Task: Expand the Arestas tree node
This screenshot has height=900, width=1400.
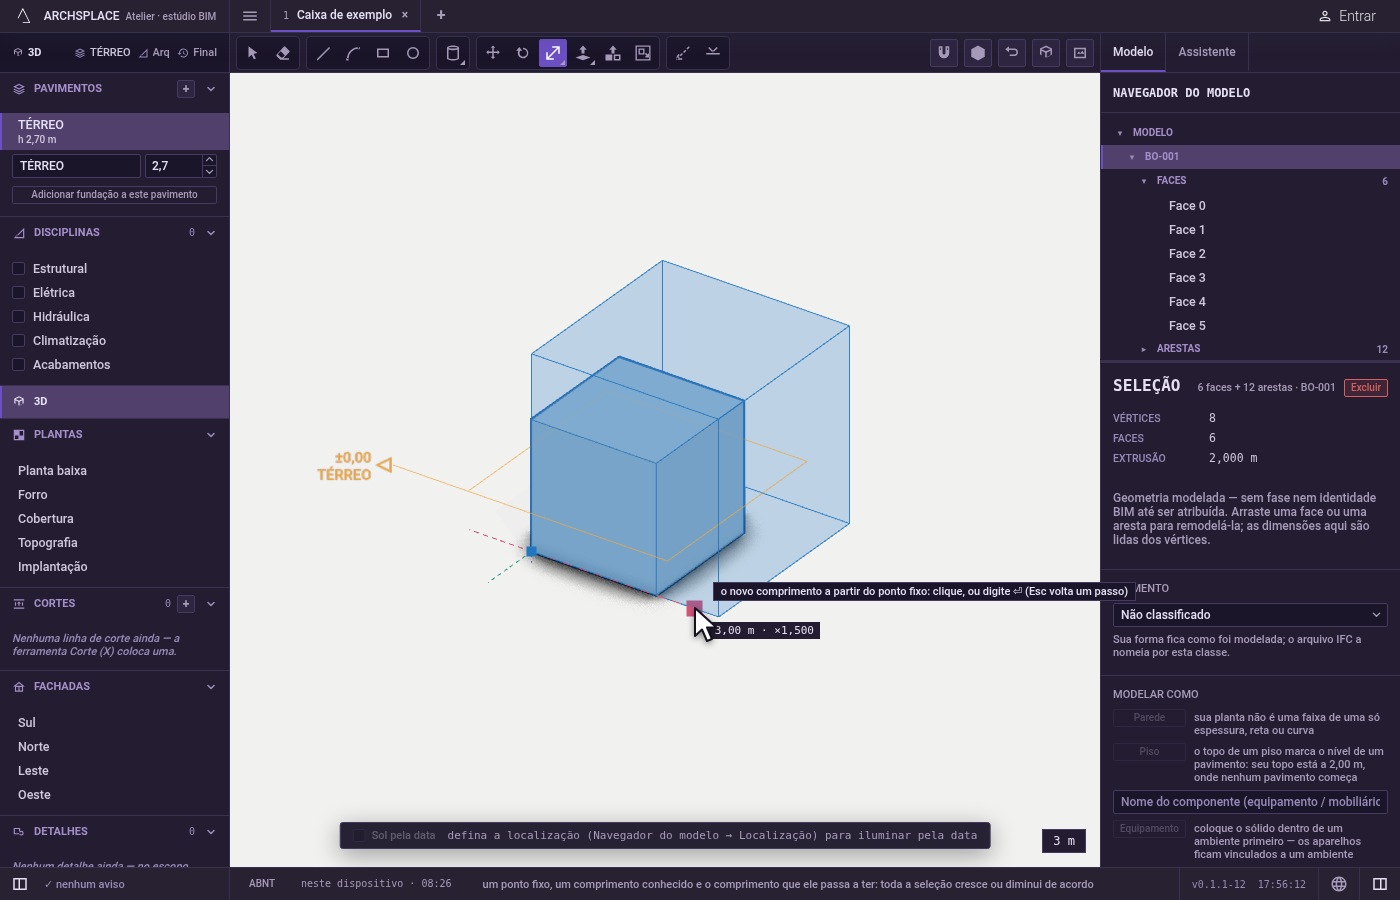Action: tap(1144, 349)
